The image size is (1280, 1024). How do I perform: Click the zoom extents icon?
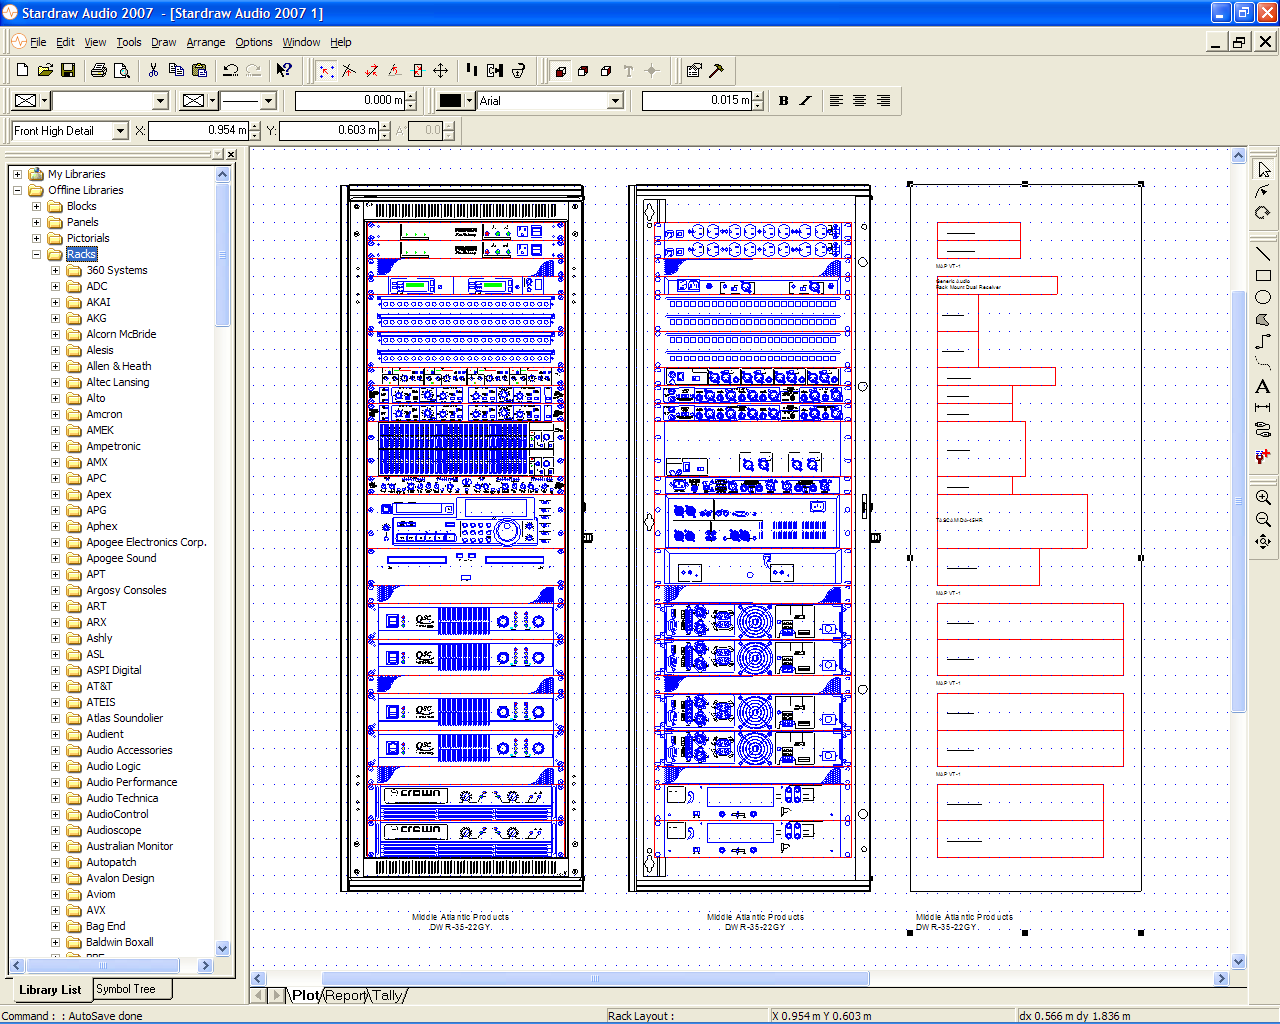pyautogui.click(x=1263, y=541)
